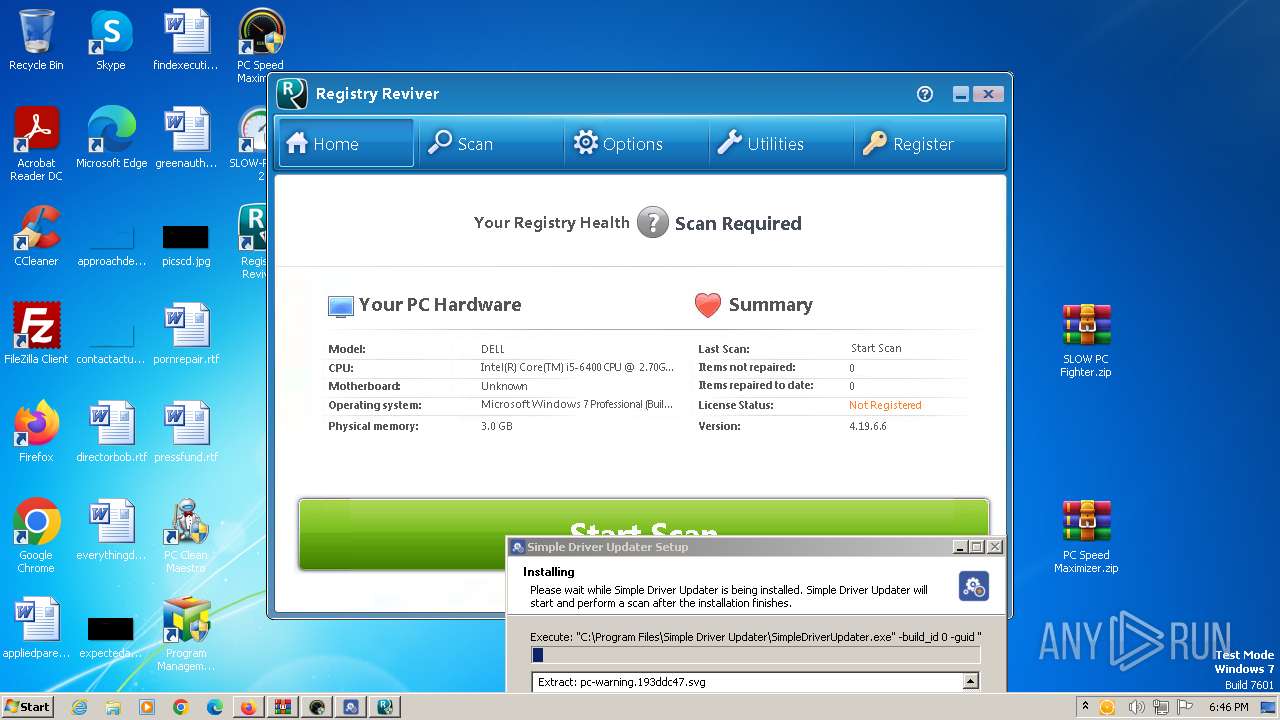Select the PC Clean Maestro shortcut
The height and width of the screenshot is (720, 1280).
186,536
